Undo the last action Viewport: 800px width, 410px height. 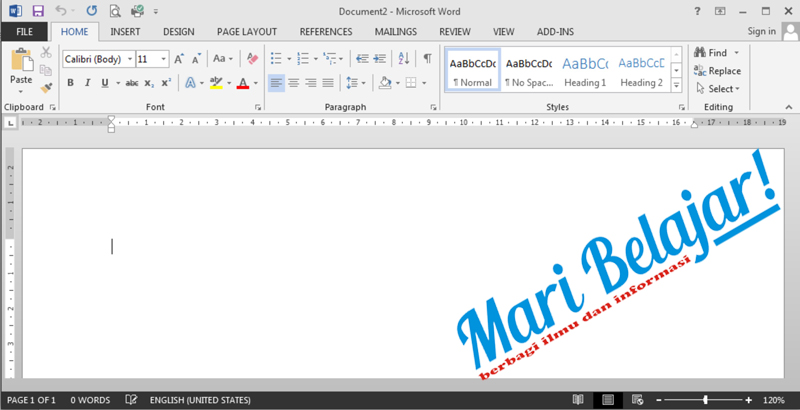point(61,11)
